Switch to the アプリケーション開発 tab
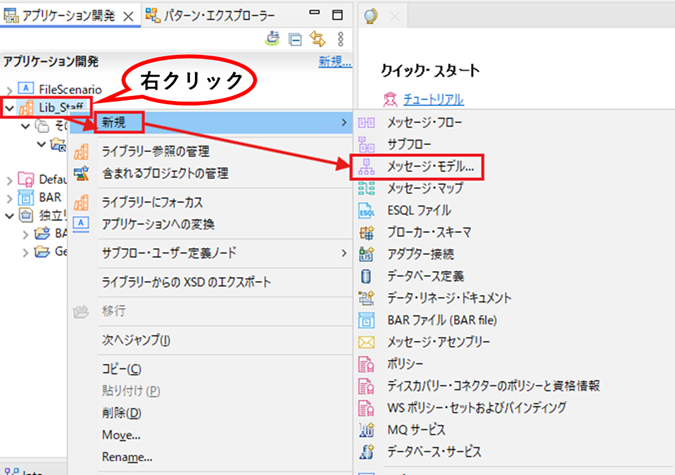675x475 pixels. [x=69, y=16]
